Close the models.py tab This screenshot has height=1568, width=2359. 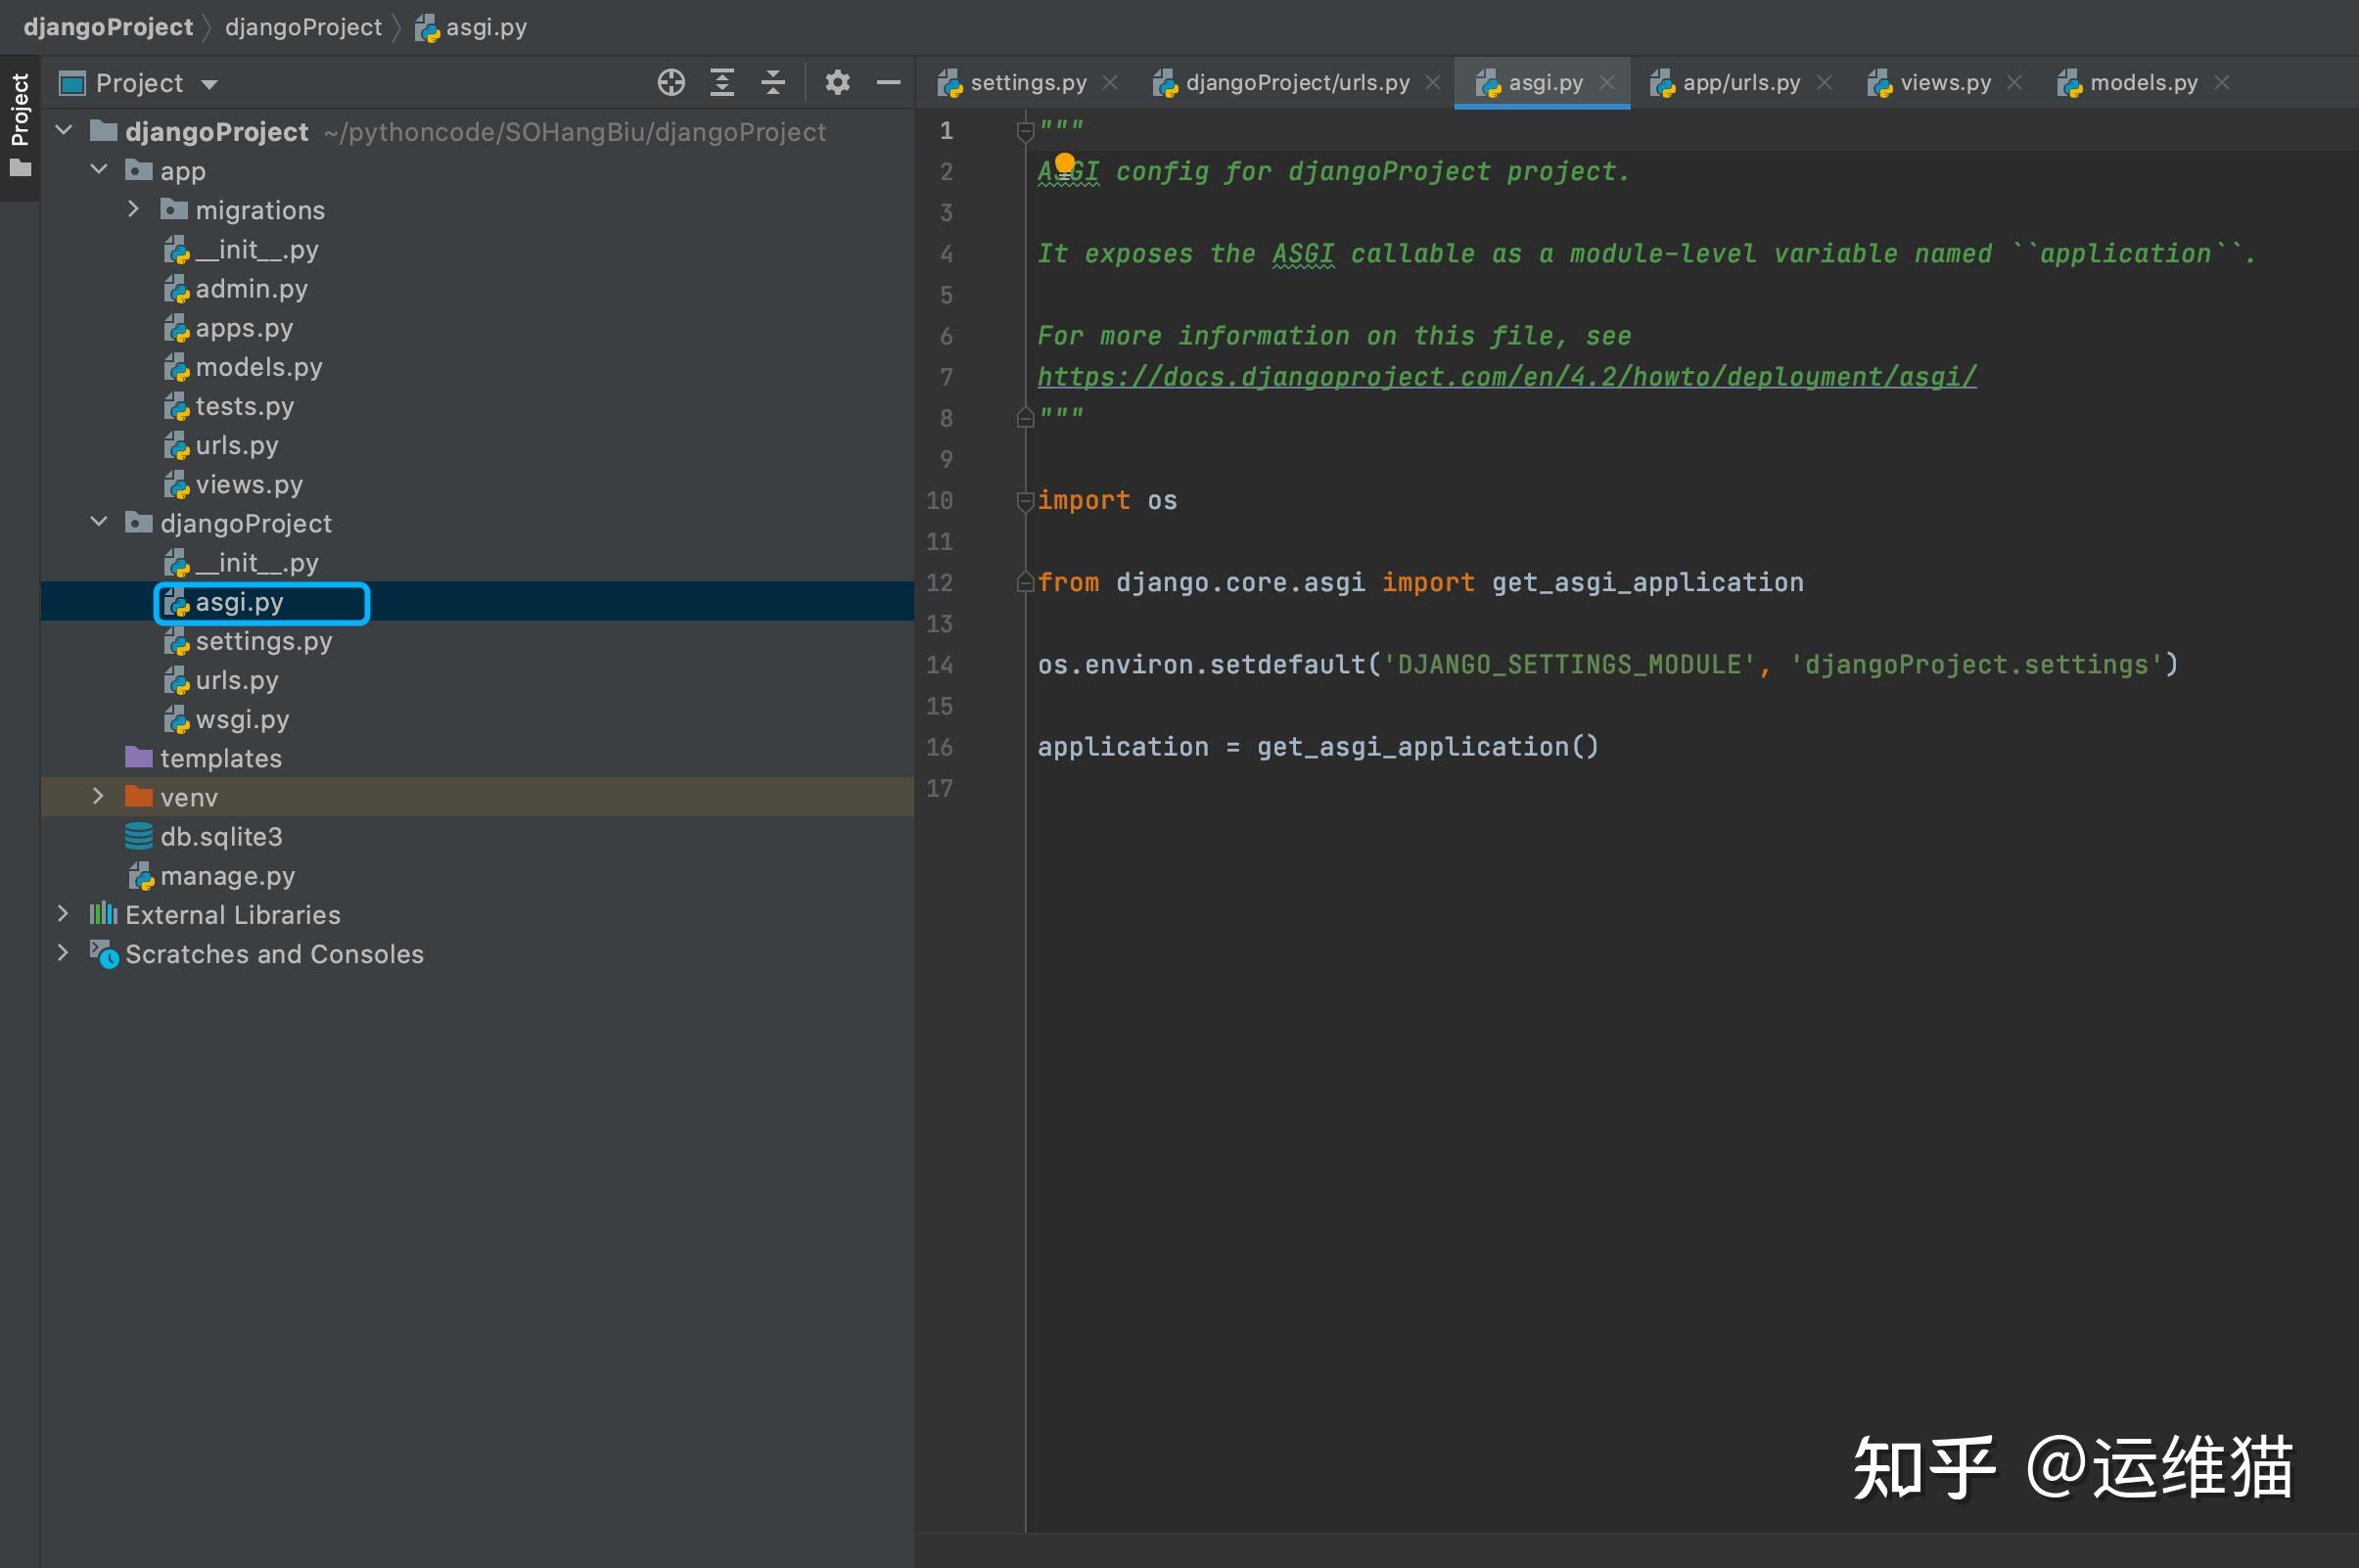point(2222,83)
